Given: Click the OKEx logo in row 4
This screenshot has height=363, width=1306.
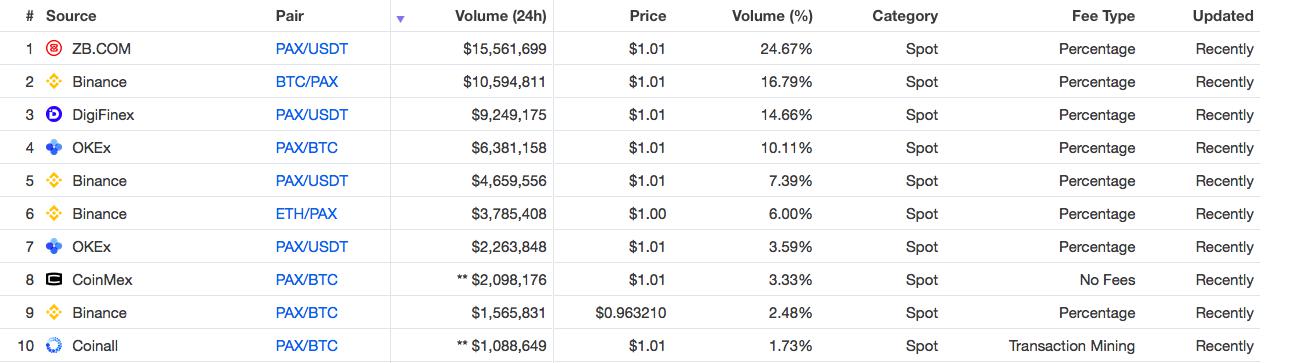Looking at the screenshot, I should click(x=54, y=148).
